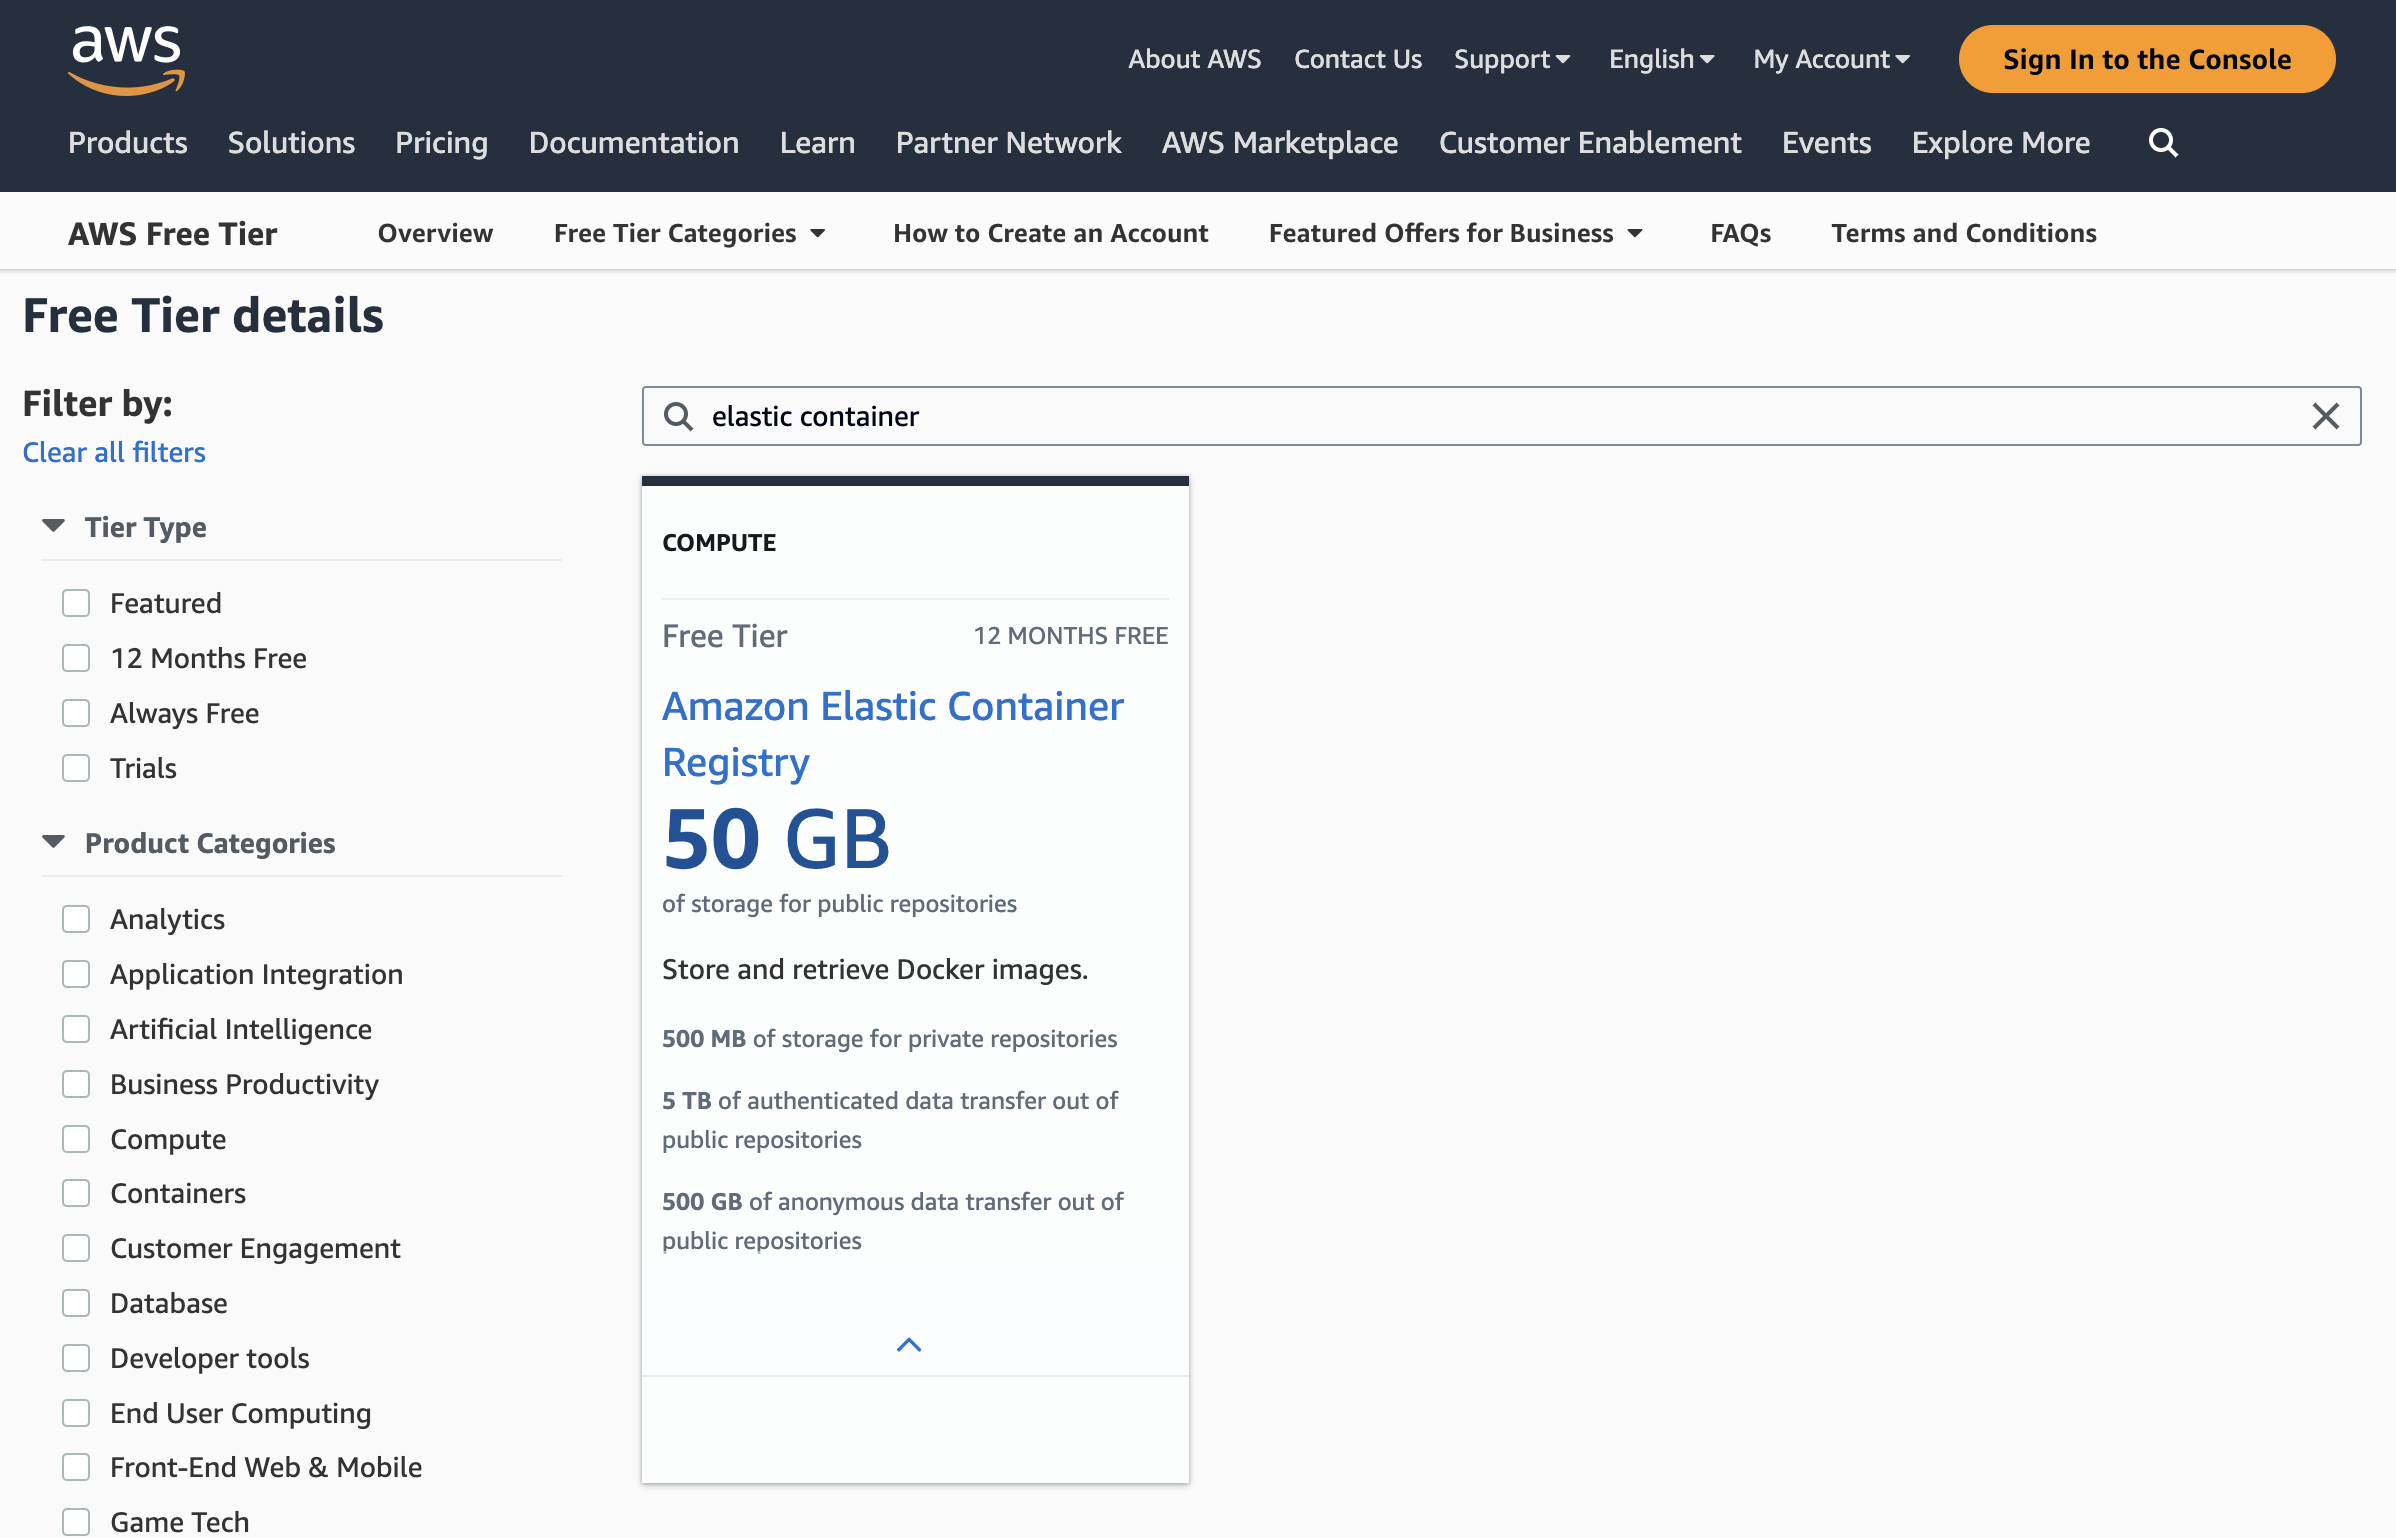Screen dimensions: 2396x1538
Task: Open Amazon Elastic Container Registry link
Action: pyautogui.click(x=893, y=734)
